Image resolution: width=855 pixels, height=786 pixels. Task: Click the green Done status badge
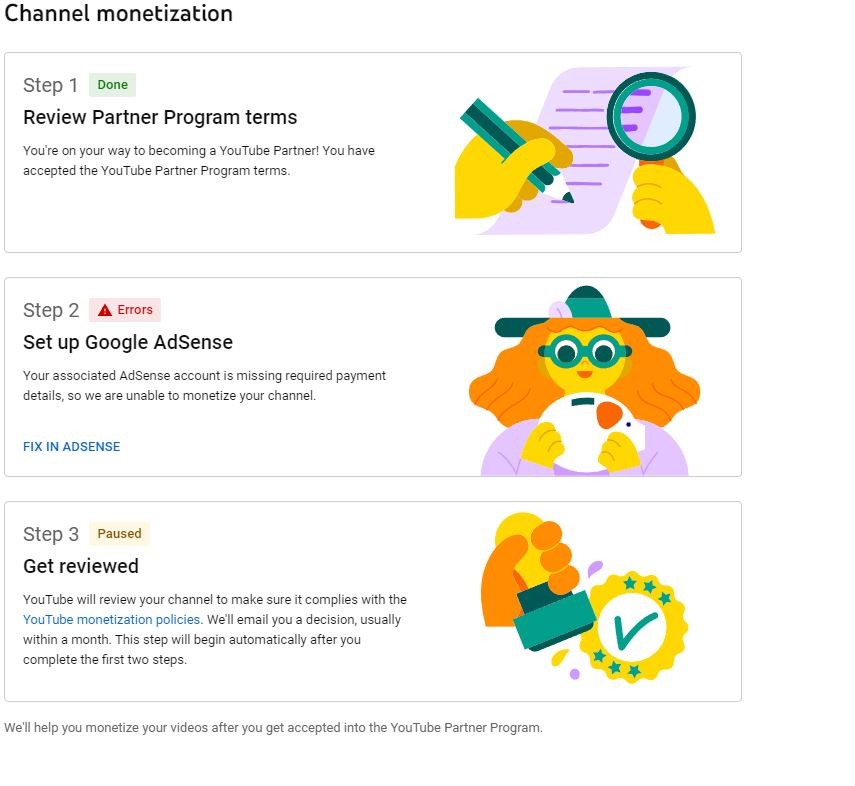click(x=112, y=85)
